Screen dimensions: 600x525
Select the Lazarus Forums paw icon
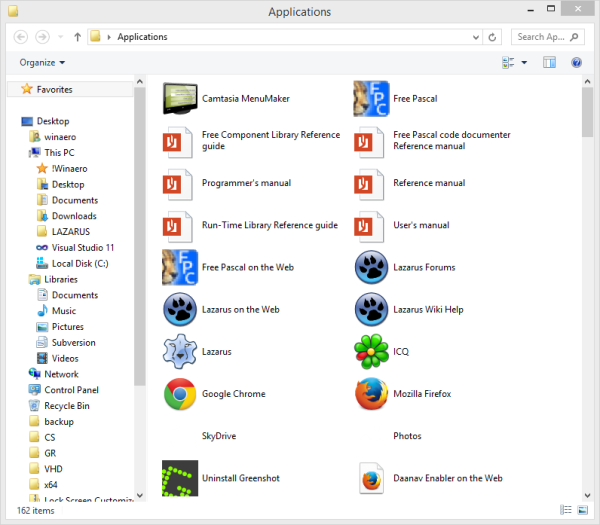click(x=371, y=267)
